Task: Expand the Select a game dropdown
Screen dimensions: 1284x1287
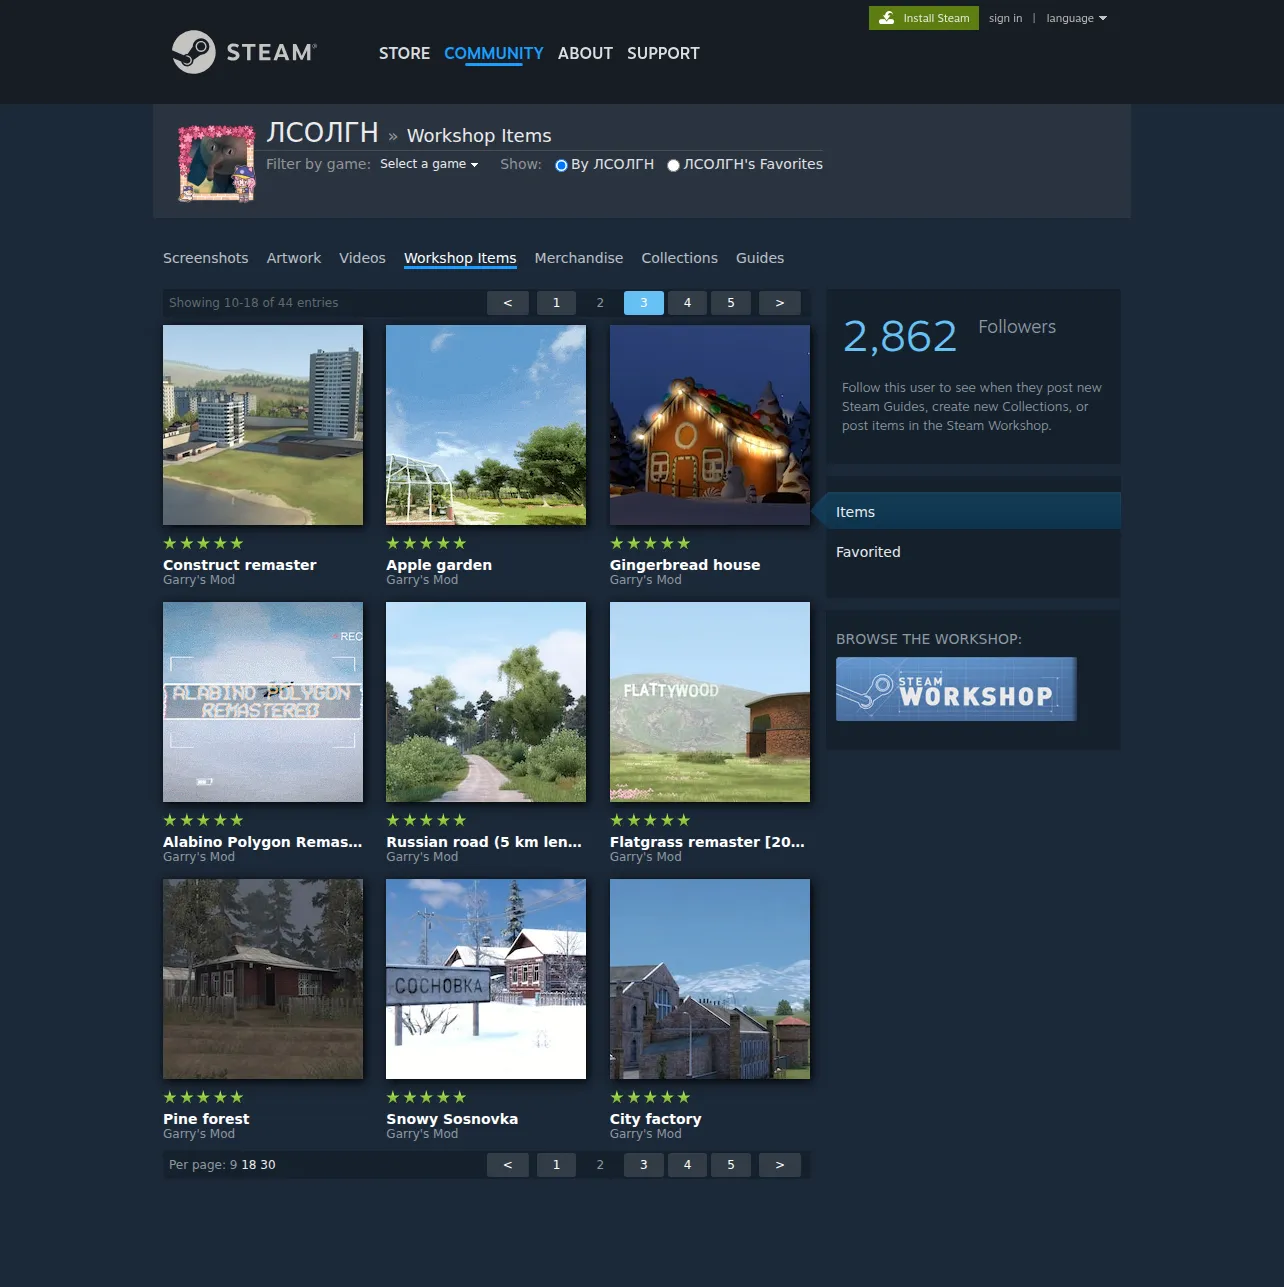Action: pos(429,164)
